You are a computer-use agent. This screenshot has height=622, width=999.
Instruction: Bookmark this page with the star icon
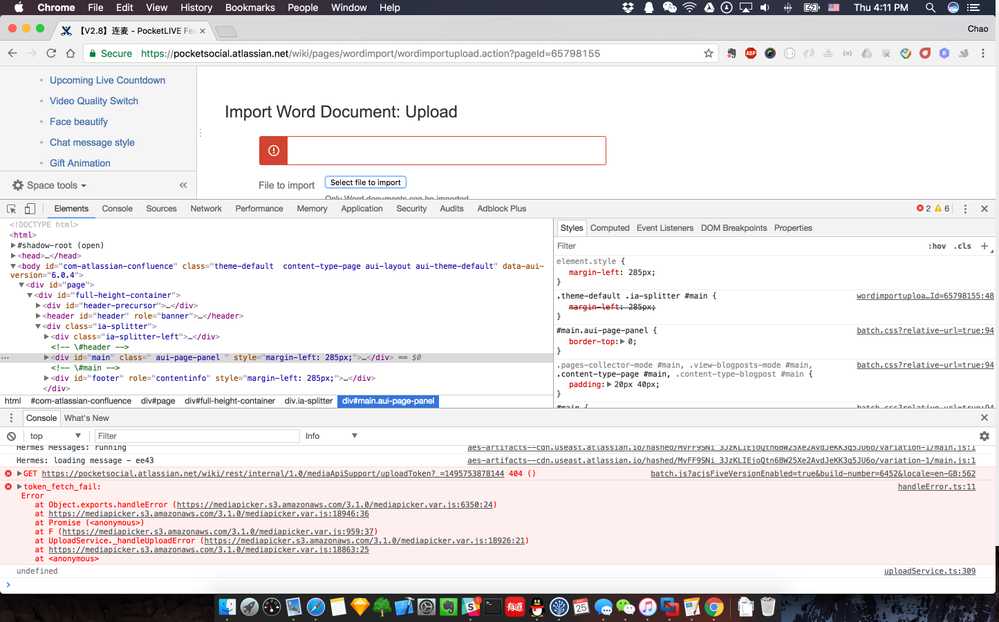click(x=708, y=54)
